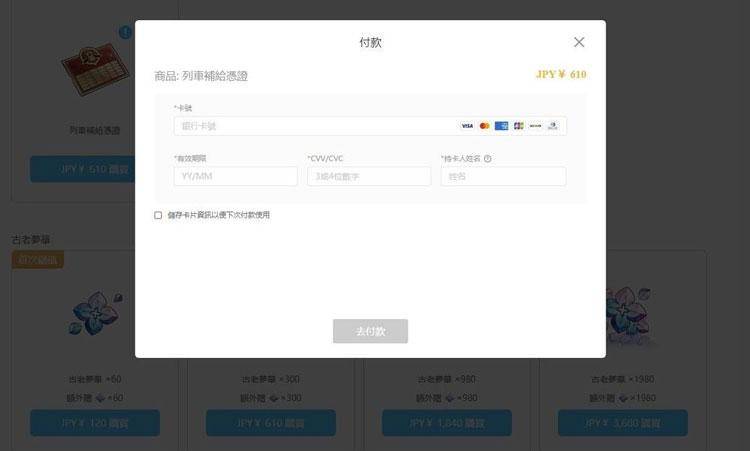Buy background pack for JPY ¥ 120
Image resolution: width=750 pixels, height=451 pixels.
coord(95,423)
